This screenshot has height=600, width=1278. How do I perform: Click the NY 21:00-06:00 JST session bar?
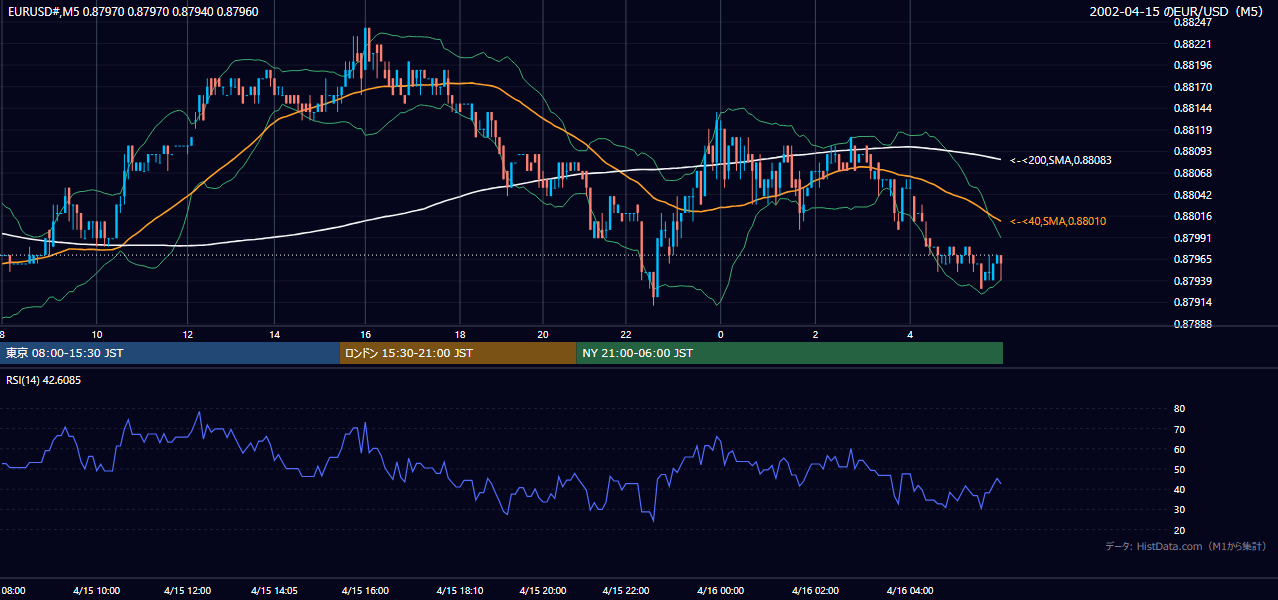789,353
